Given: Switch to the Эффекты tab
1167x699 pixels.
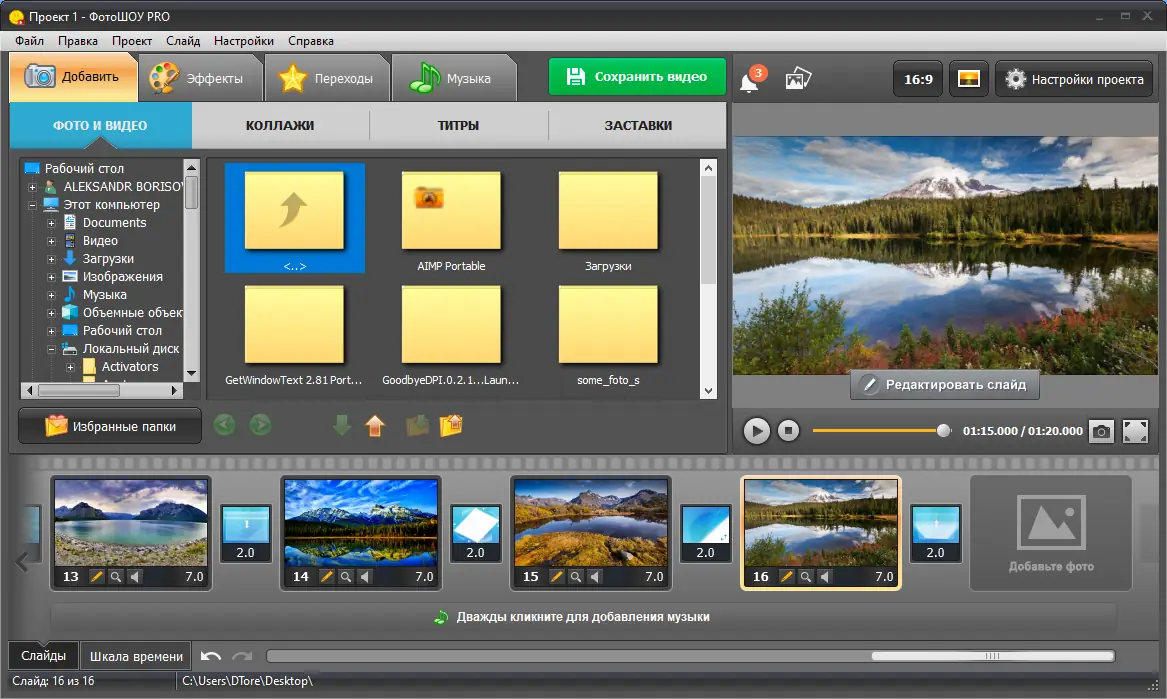Looking at the screenshot, I should [200, 78].
